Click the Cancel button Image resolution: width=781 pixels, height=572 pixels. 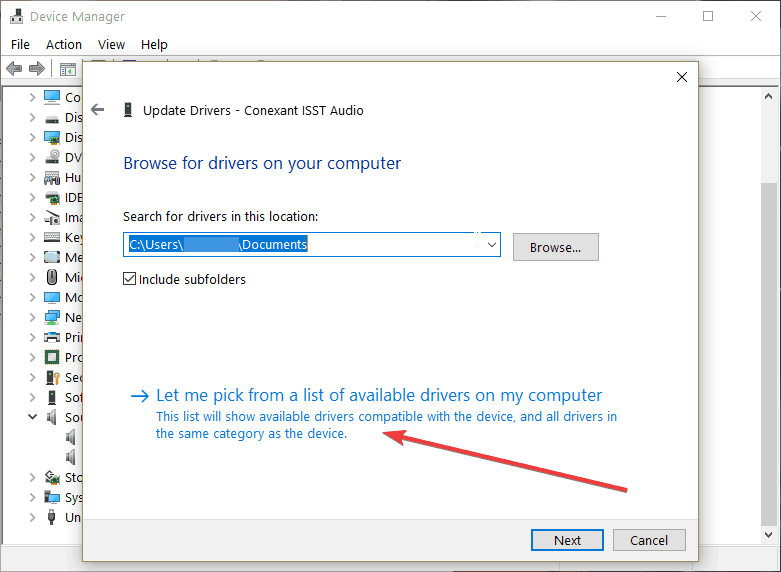tap(649, 540)
